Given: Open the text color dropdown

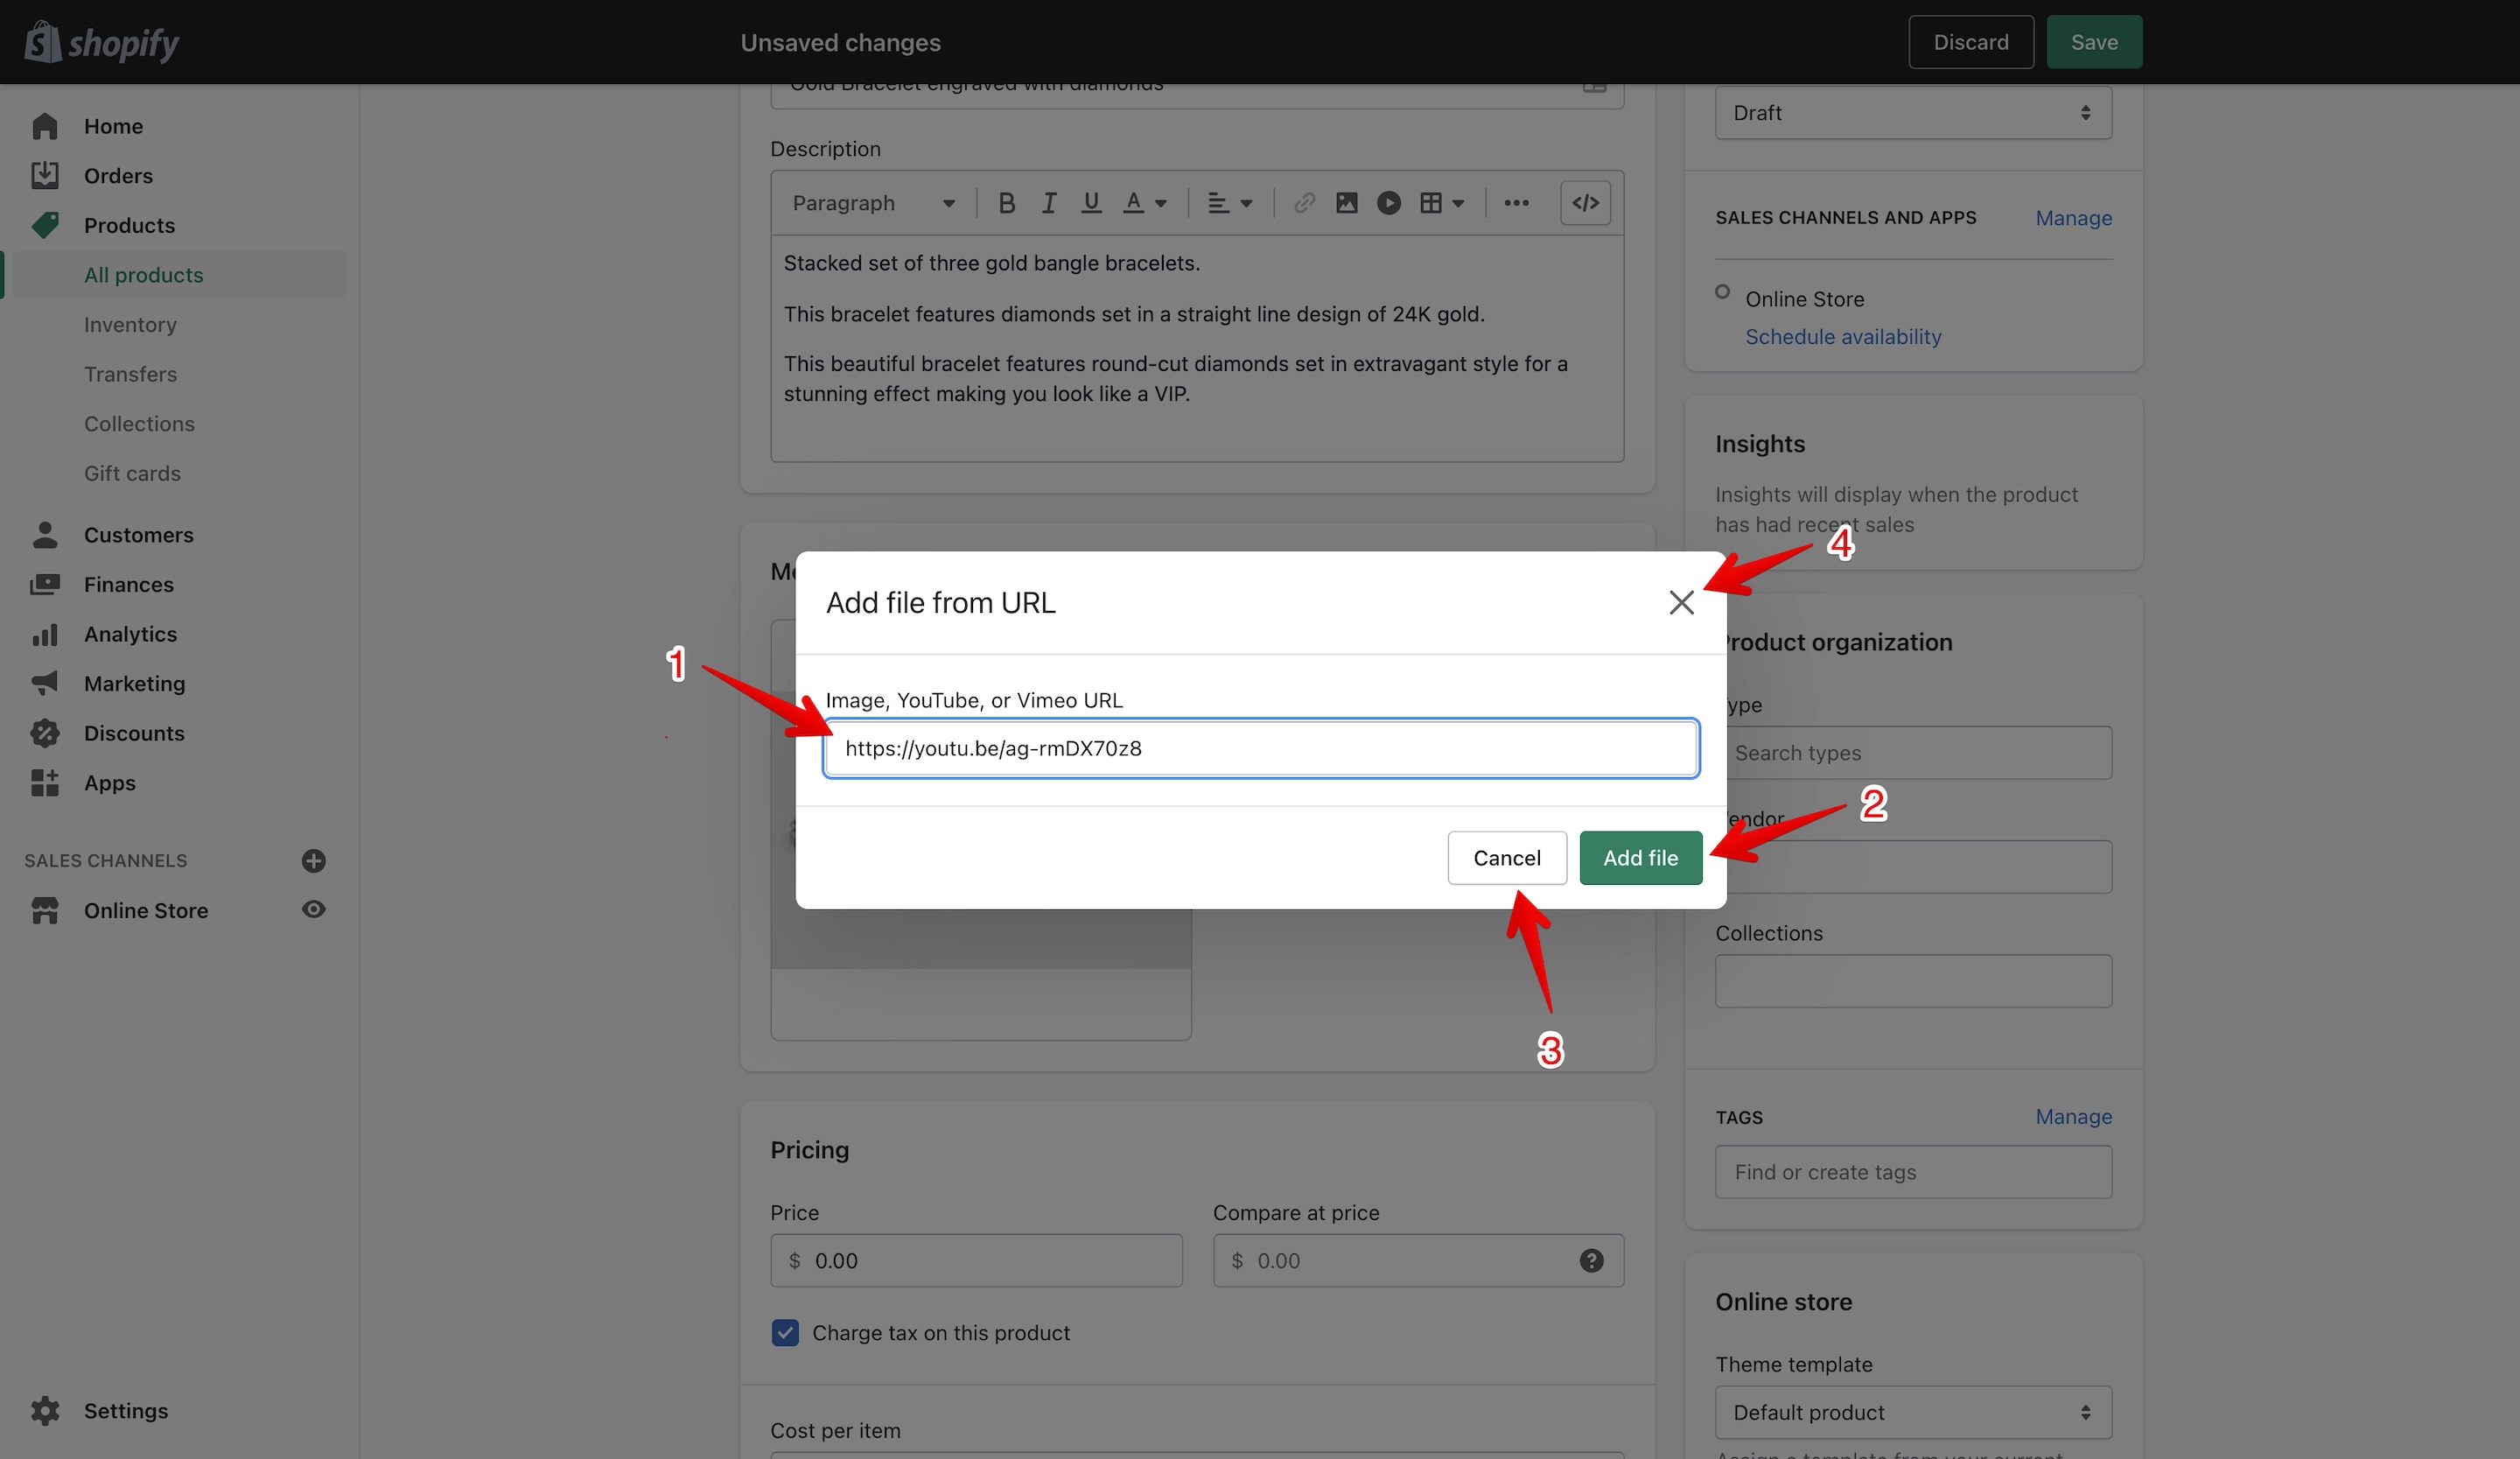Looking at the screenshot, I should 1145,203.
